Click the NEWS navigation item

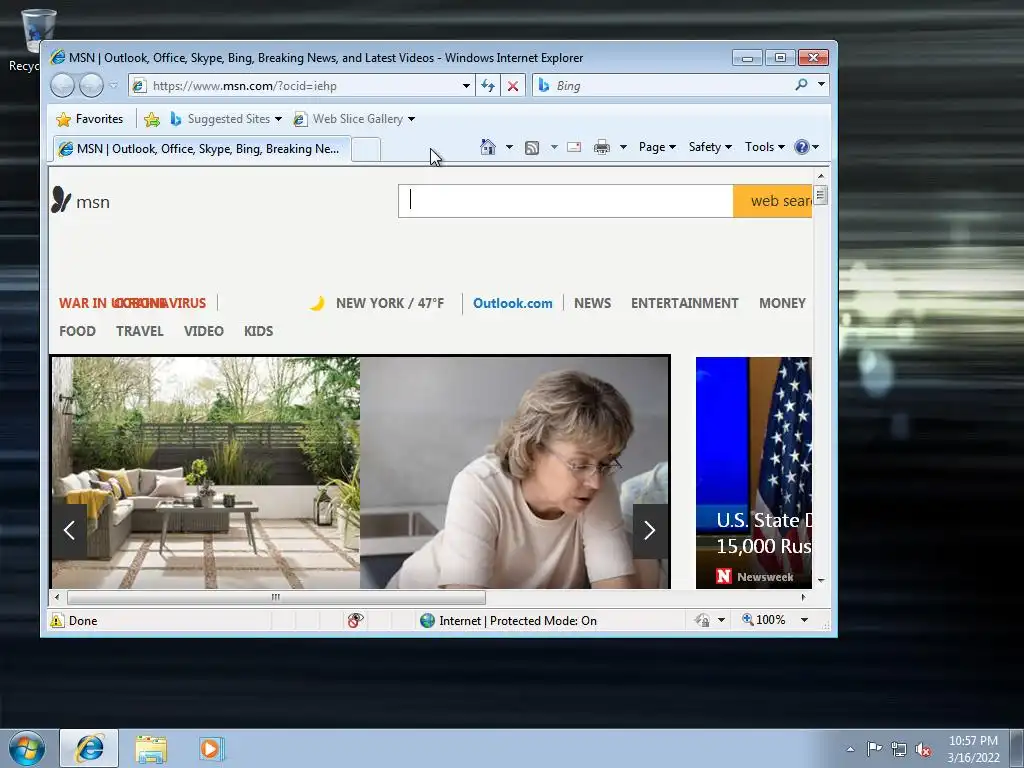click(592, 303)
